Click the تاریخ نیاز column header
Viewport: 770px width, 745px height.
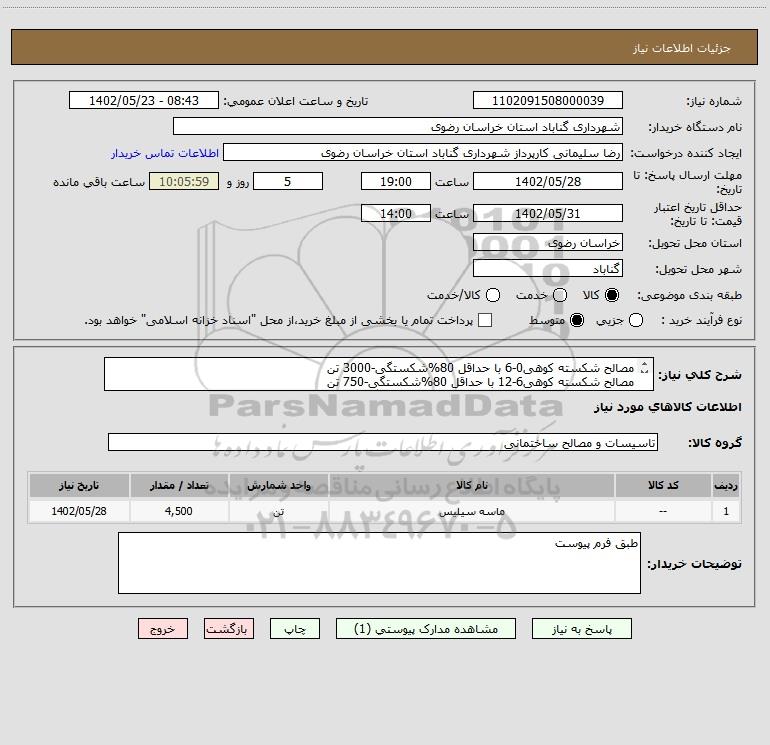(79, 485)
